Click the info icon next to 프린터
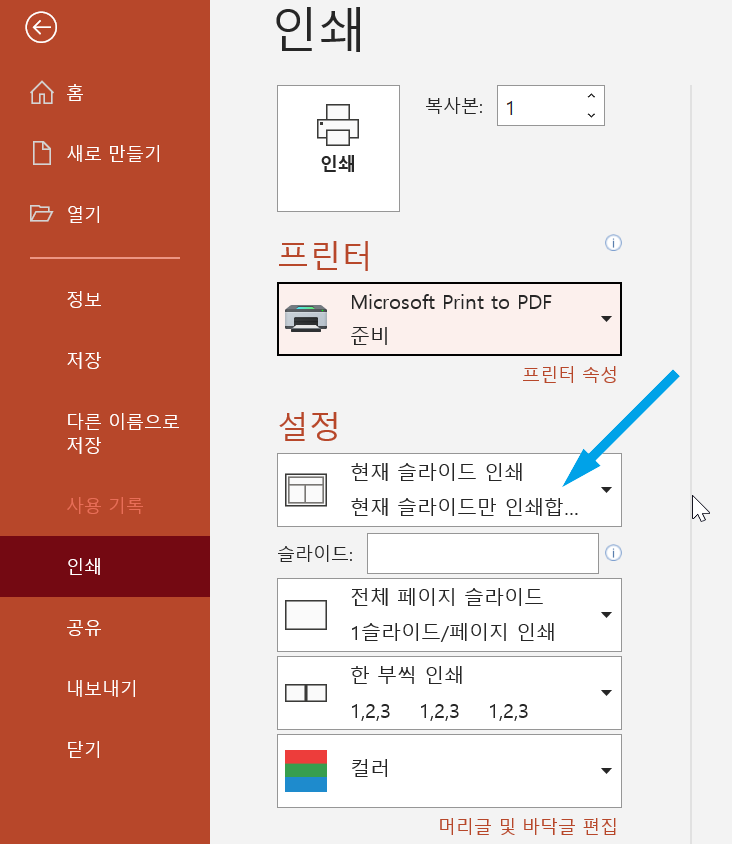 613,243
